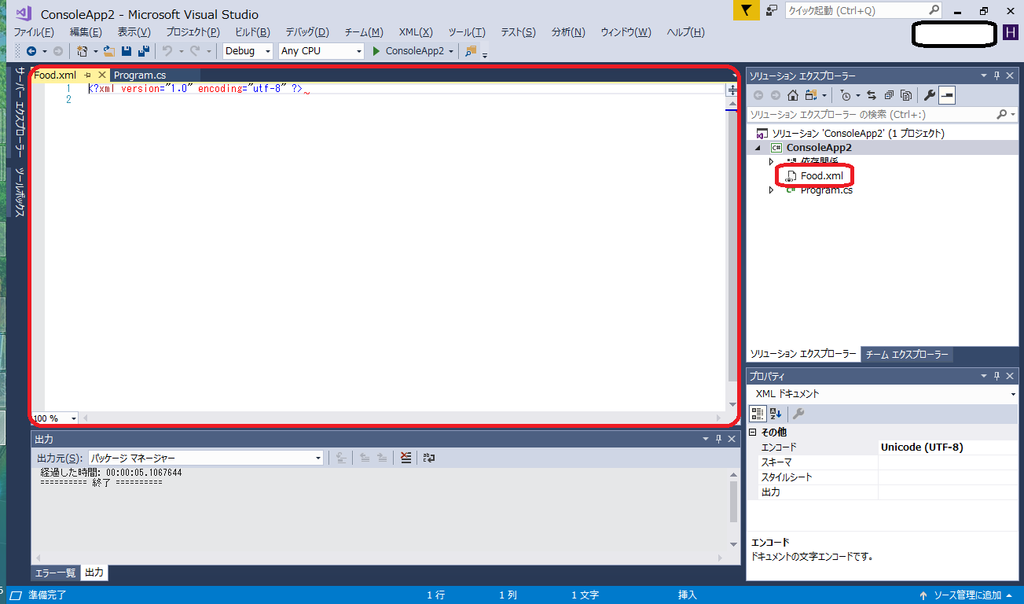Collapse the その他 property category
Viewport: 1024px width, 604px height.
(752, 432)
